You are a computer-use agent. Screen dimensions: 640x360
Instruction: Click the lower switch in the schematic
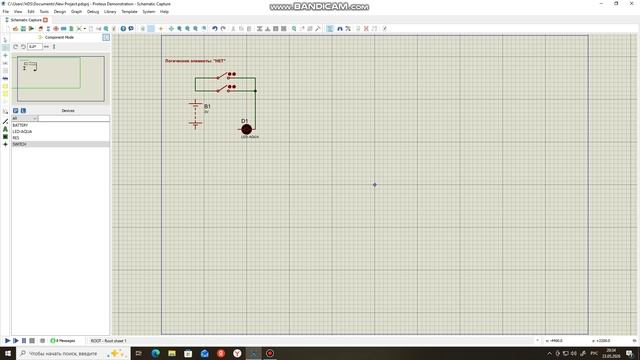[226, 88]
